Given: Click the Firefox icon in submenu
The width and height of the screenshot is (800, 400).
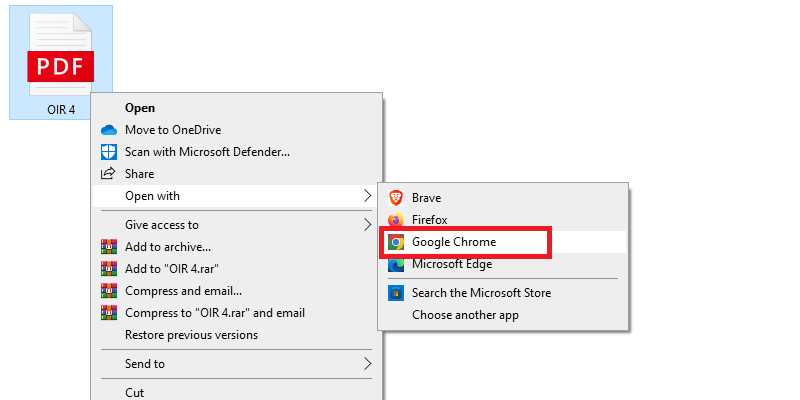Looking at the screenshot, I should pos(396,219).
